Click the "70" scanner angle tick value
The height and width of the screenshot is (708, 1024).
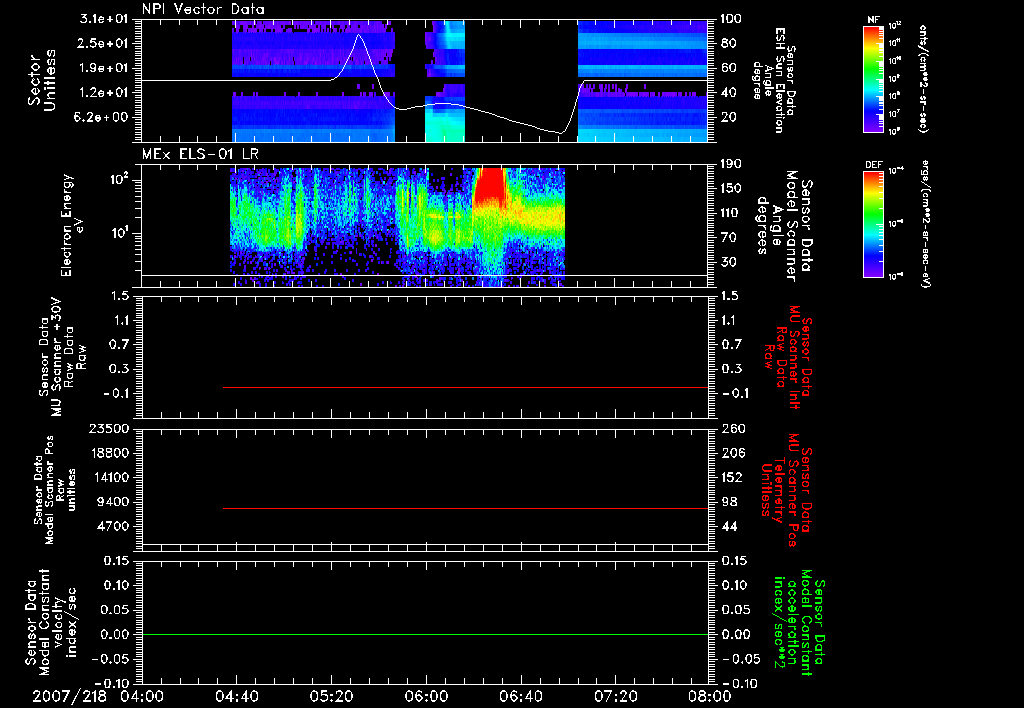tap(728, 237)
